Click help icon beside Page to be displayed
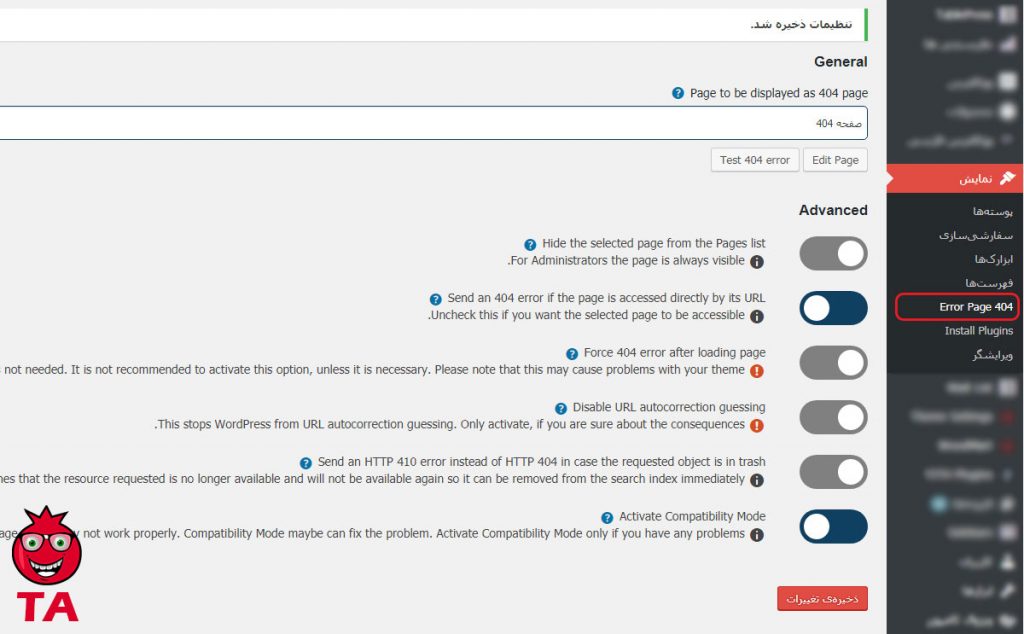This screenshot has height=634, width=1024. coord(678,93)
